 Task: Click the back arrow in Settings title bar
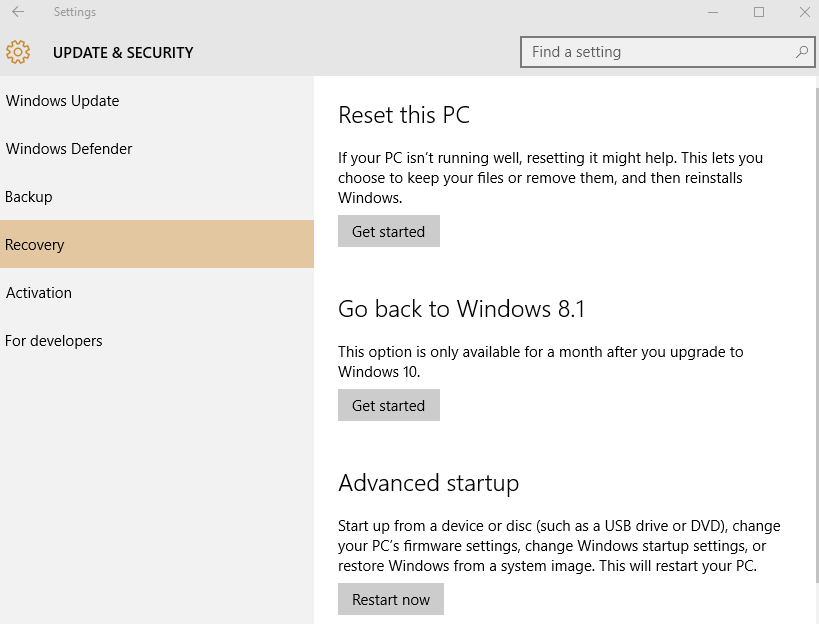pyautogui.click(x=18, y=11)
